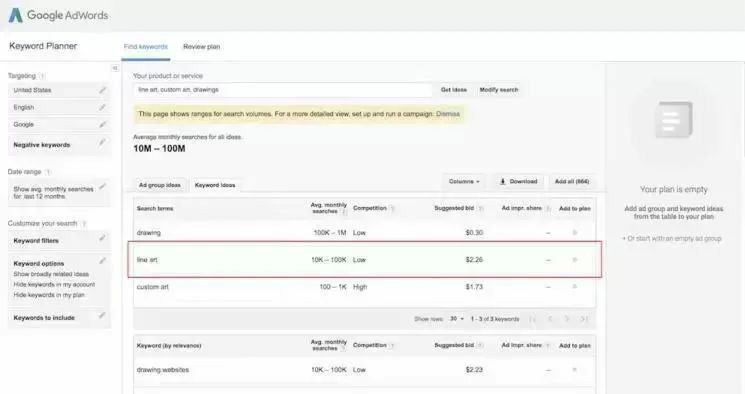Click 'Show avg. monthly searches' date setting
The width and height of the screenshot is (745, 394).
(x=53, y=192)
